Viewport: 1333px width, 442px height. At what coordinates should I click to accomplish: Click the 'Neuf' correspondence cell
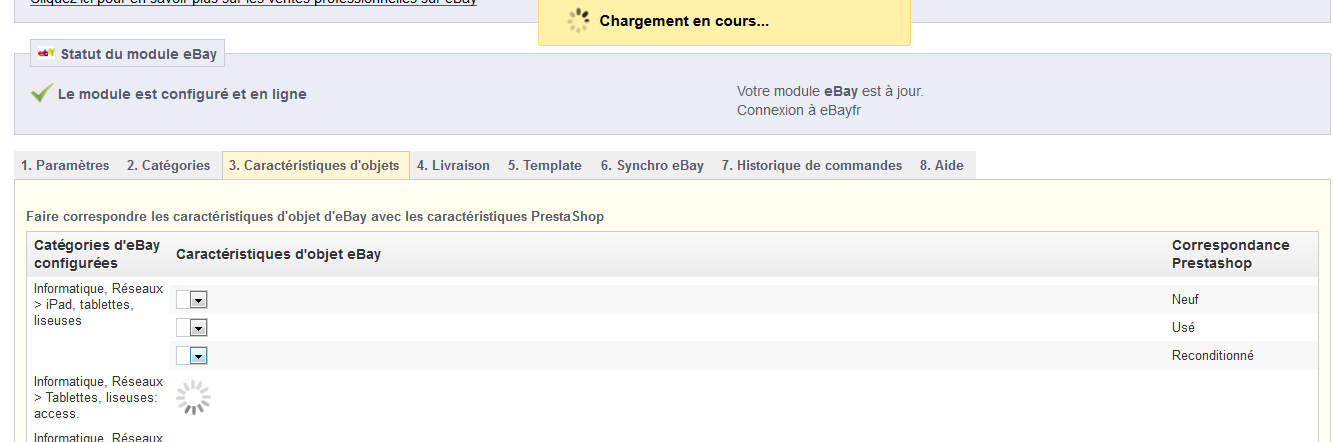pyautogui.click(x=1185, y=299)
